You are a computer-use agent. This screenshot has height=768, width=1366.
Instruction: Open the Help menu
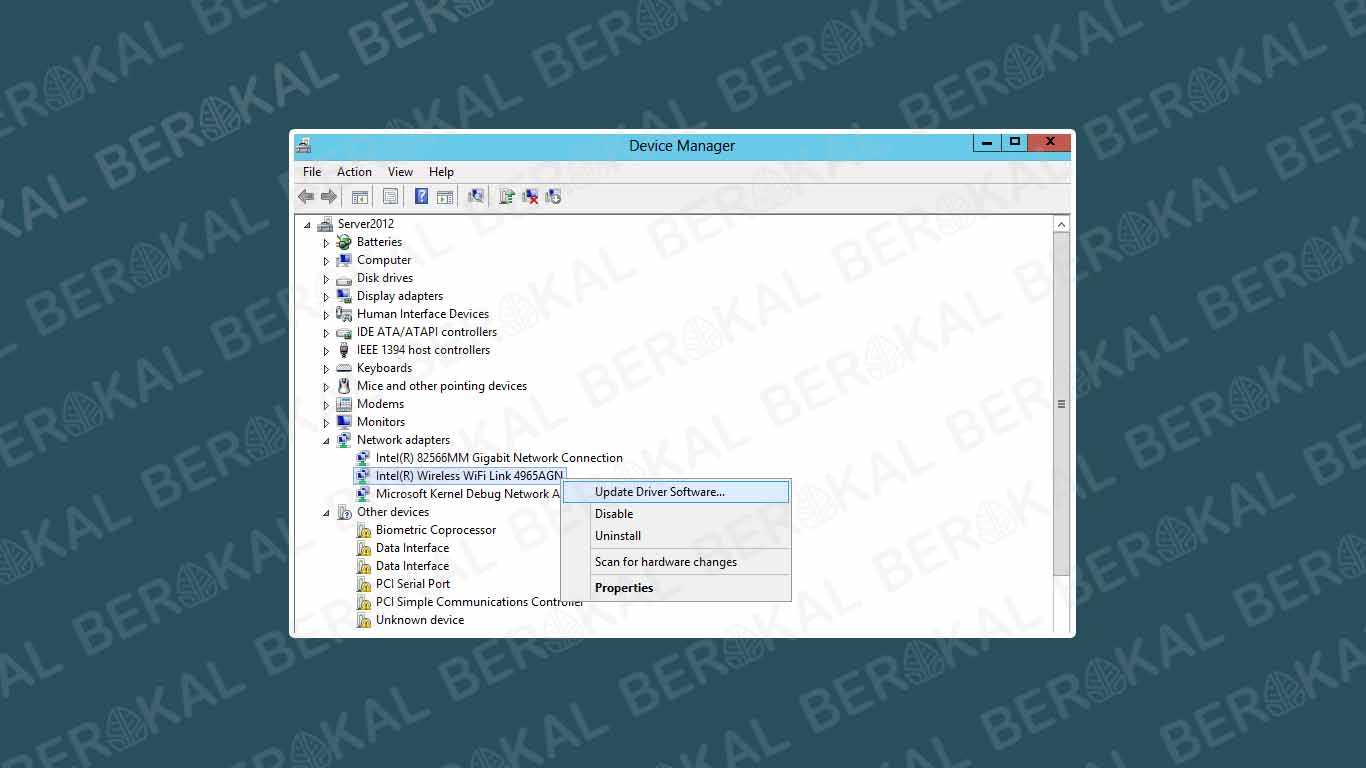441,172
